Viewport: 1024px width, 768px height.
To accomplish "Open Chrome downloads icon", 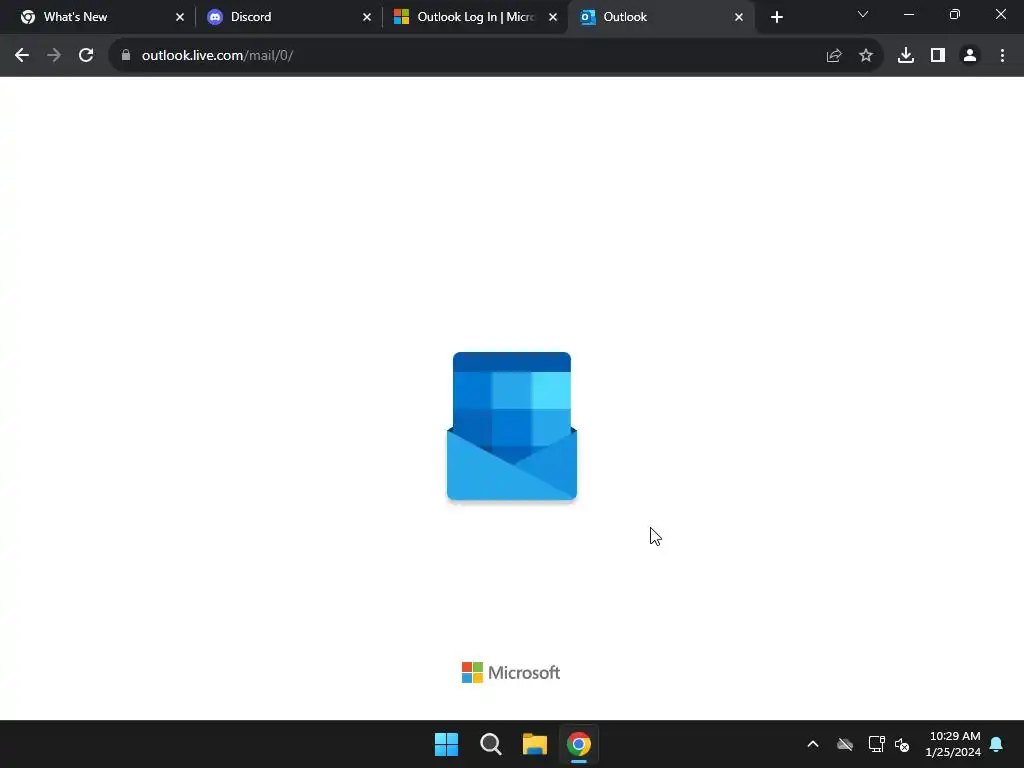I will (x=906, y=56).
